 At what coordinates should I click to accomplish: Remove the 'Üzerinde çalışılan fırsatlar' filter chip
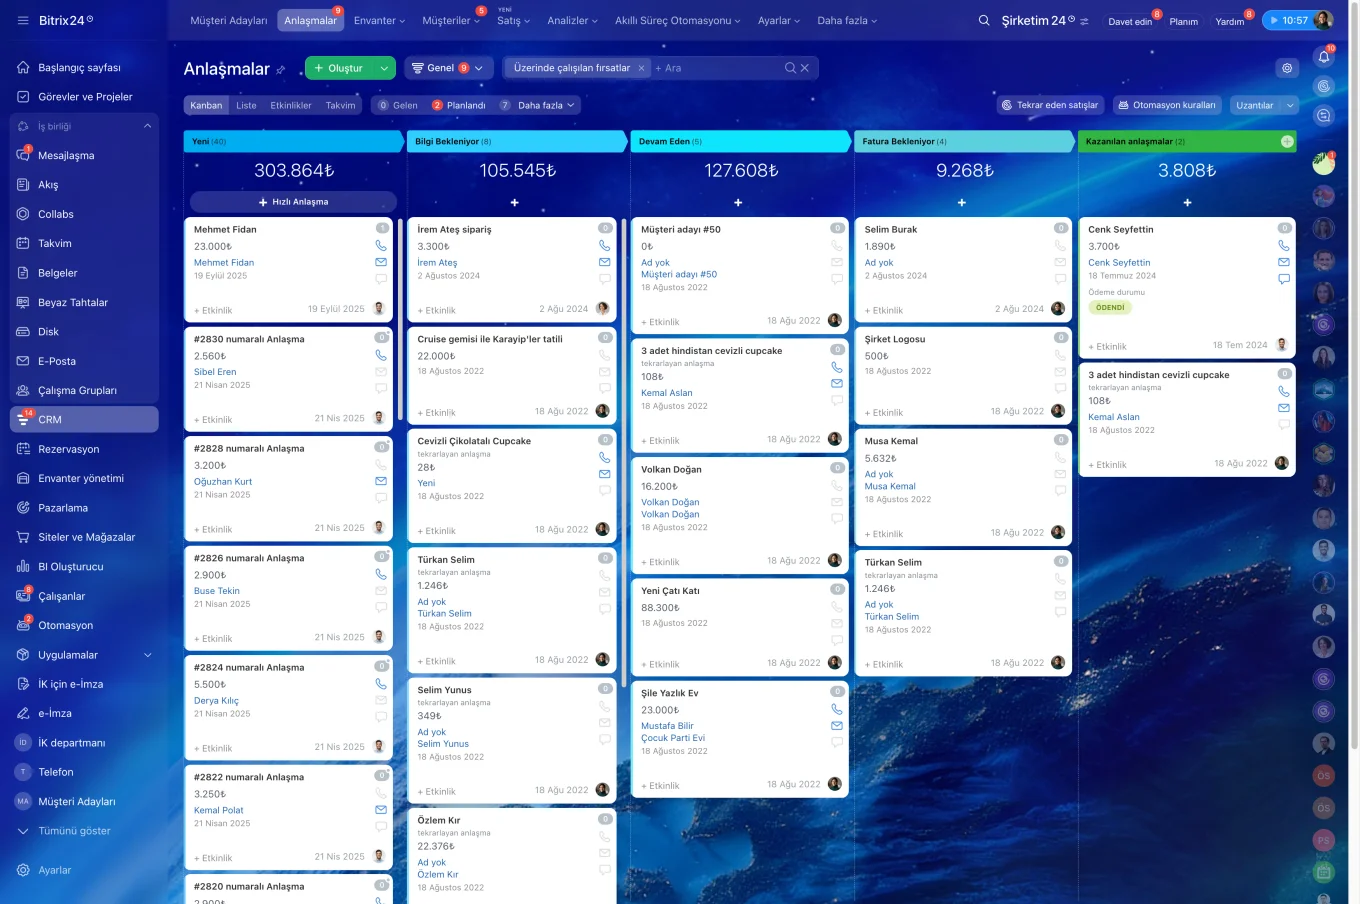(641, 68)
